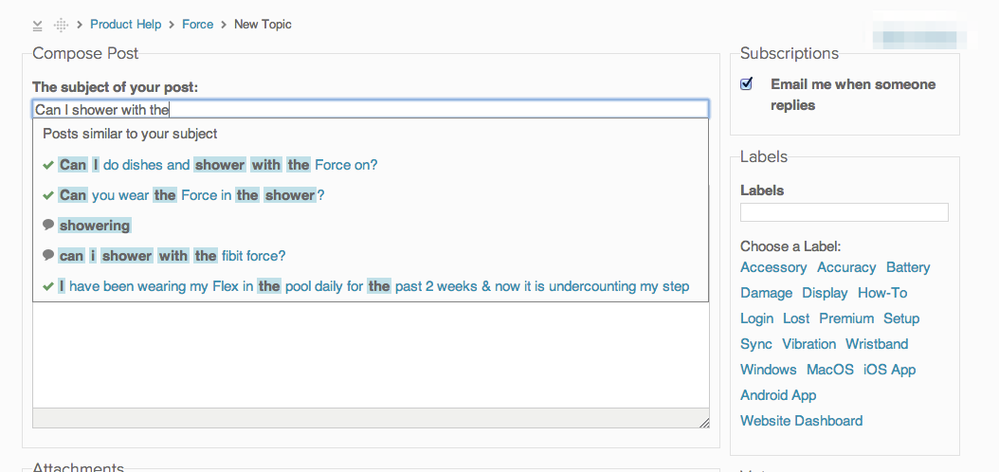This screenshot has width=999, height=472.
Task: Select the Battery label
Action: [x=908, y=267]
